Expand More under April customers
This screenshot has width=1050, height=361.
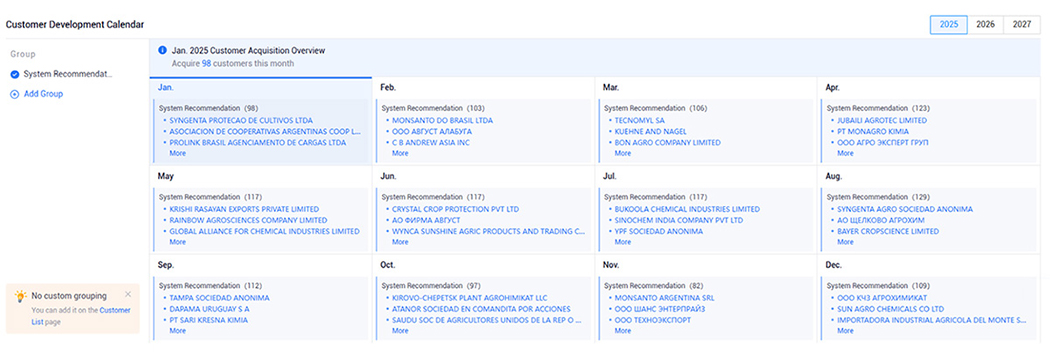[845, 153]
